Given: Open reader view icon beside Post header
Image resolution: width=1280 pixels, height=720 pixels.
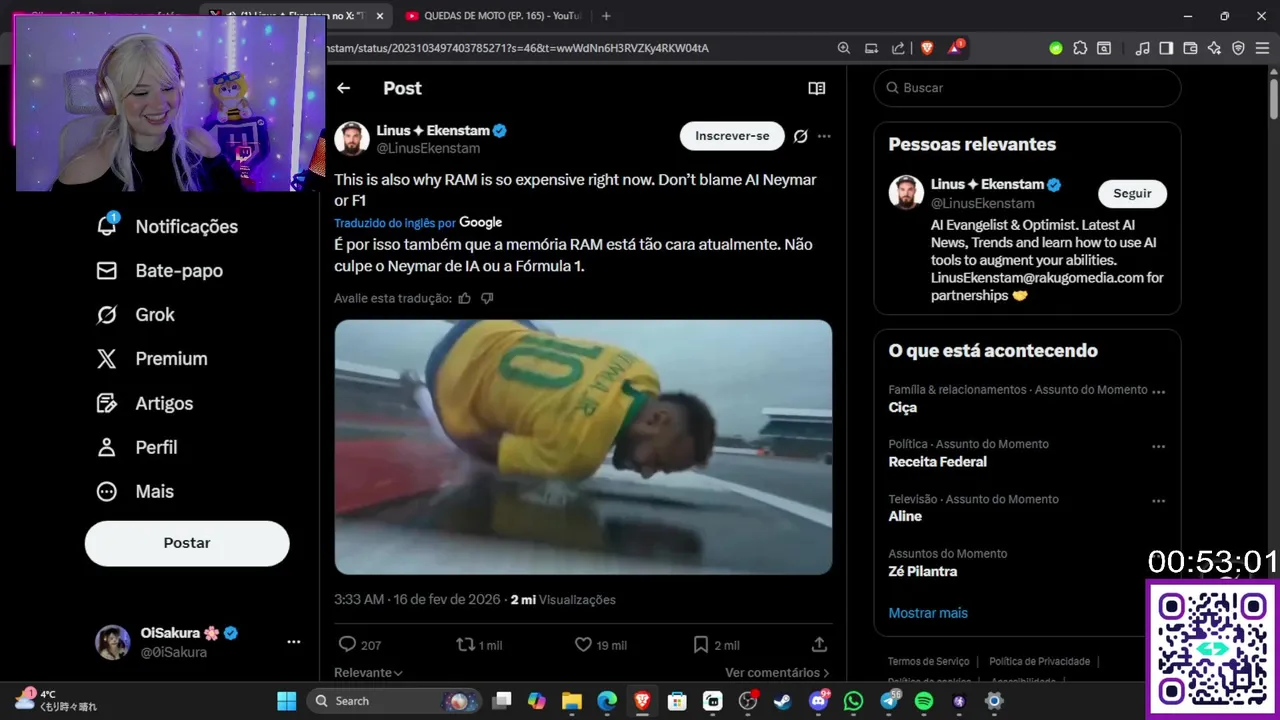Looking at the screenshot, I should pyautogui.click(x=817, y=88).
